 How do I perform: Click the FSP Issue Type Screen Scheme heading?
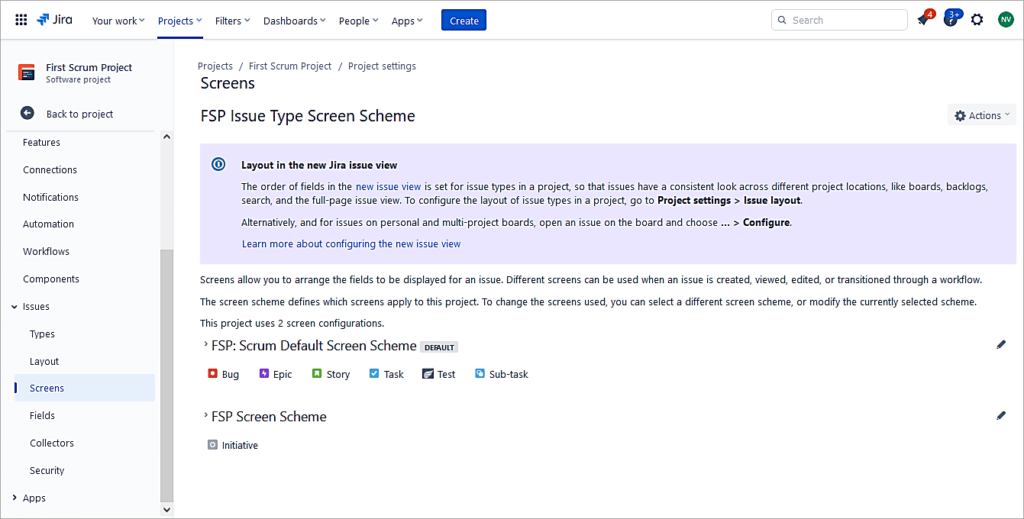(x=308, y=116)
